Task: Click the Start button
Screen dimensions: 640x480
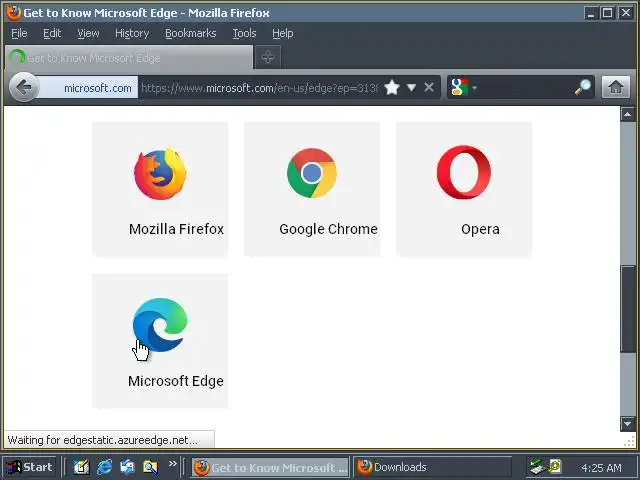Action: 29,467
